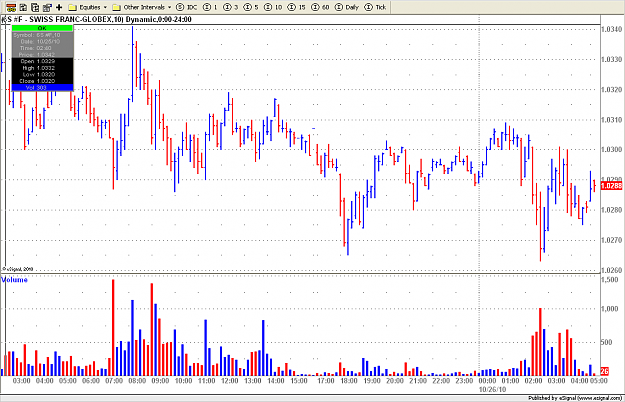Click the 12:00 time axis label

[x=230, y=381]
